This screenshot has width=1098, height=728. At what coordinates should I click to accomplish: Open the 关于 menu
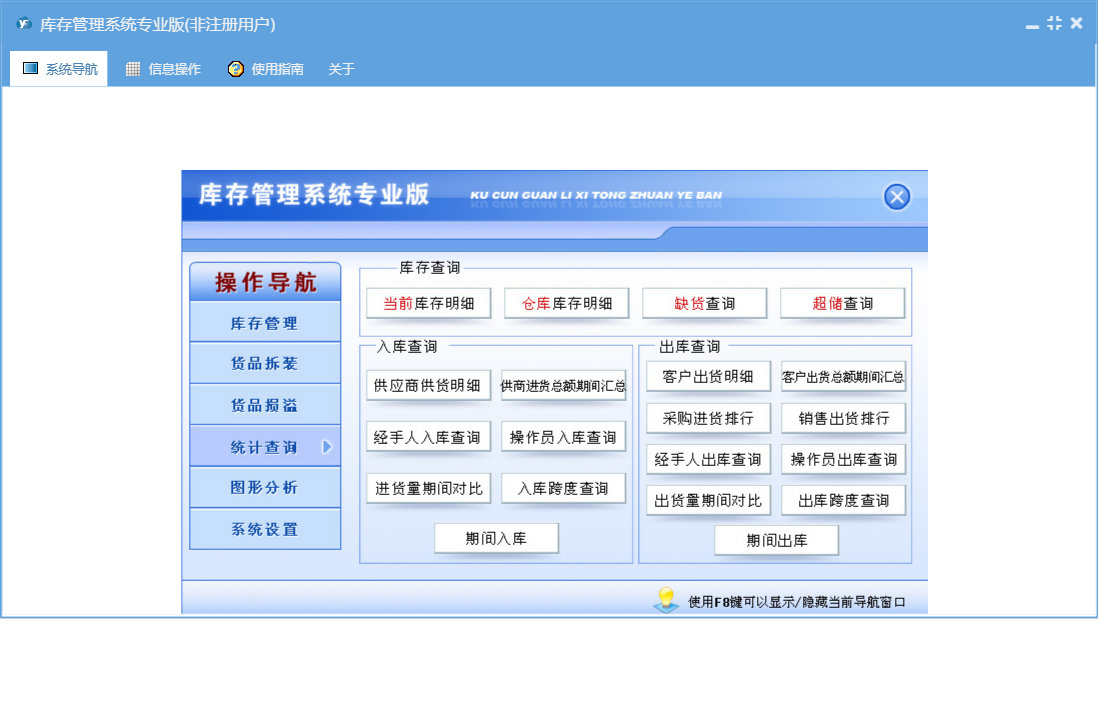coord(341,69)
